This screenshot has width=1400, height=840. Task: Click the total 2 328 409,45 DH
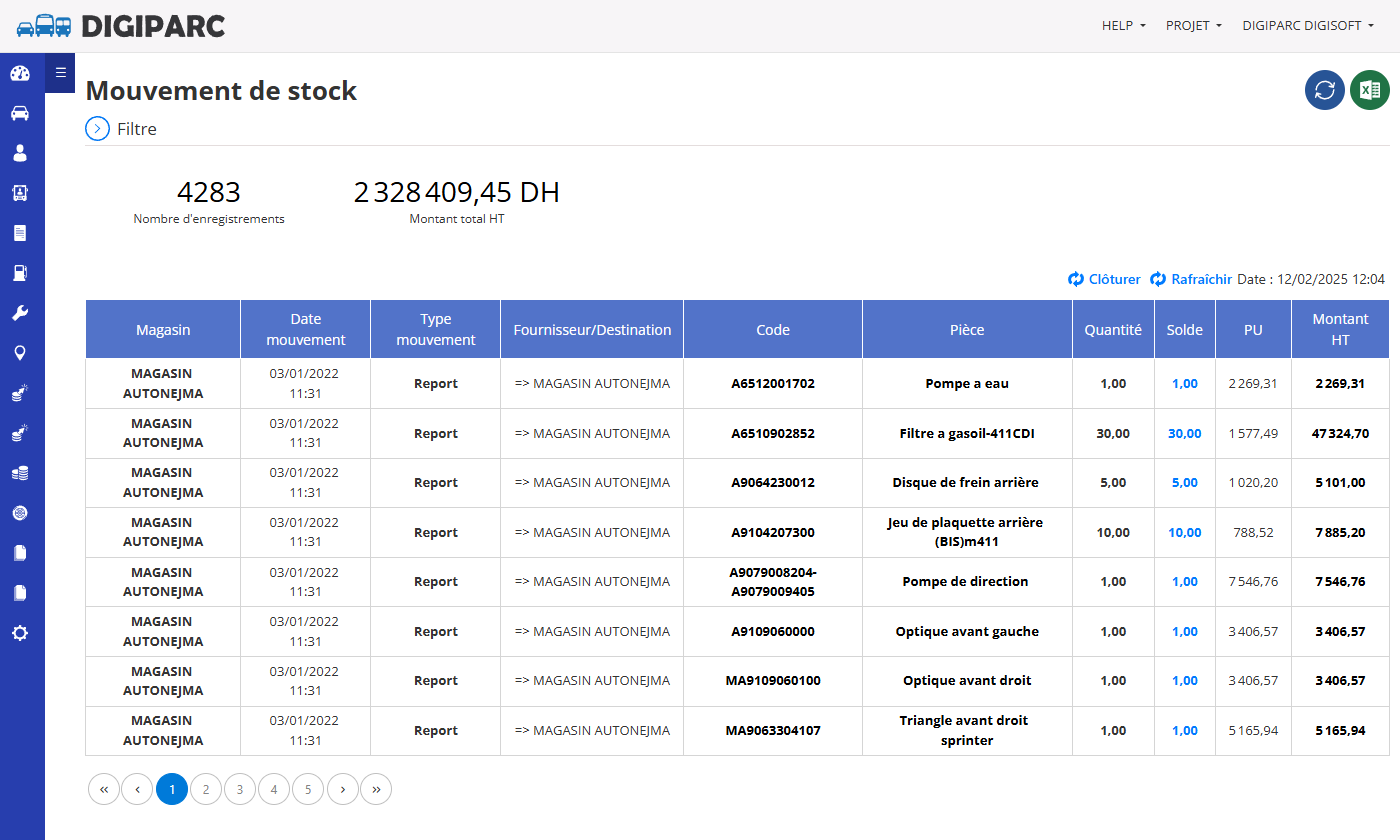(x=457, y=192)
